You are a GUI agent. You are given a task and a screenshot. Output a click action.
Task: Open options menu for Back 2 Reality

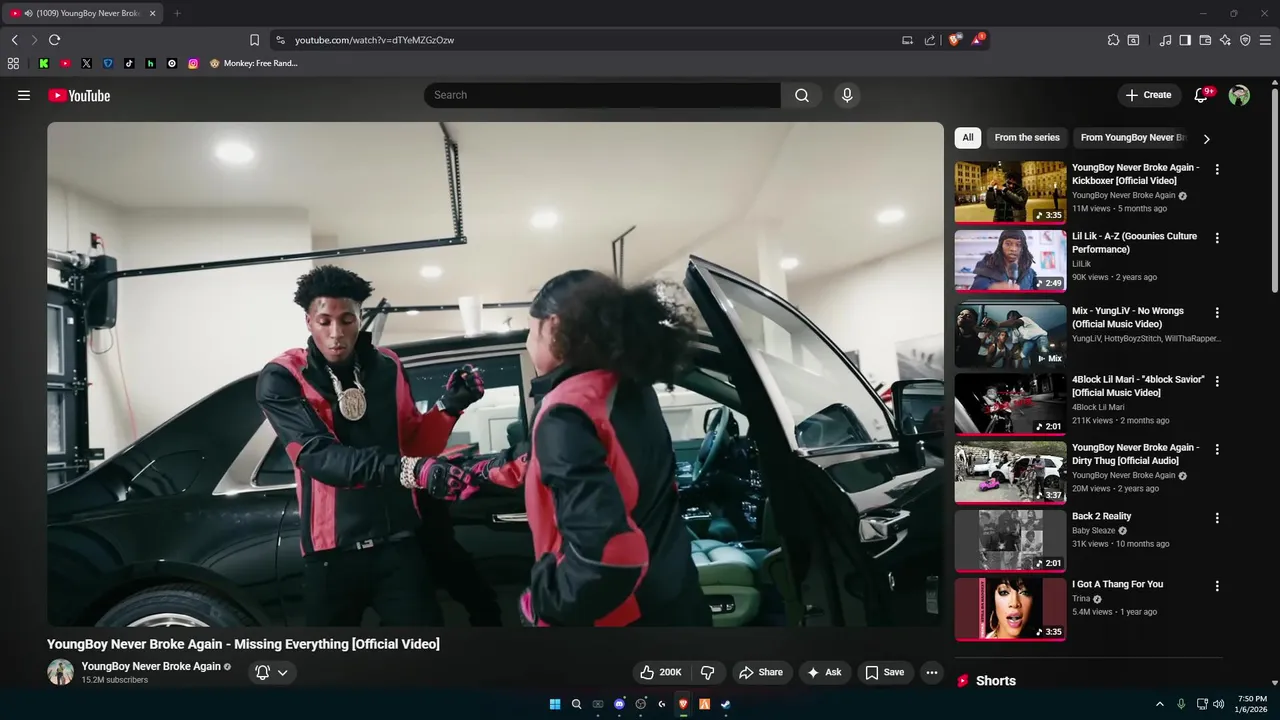click(x=1217, y=518)
